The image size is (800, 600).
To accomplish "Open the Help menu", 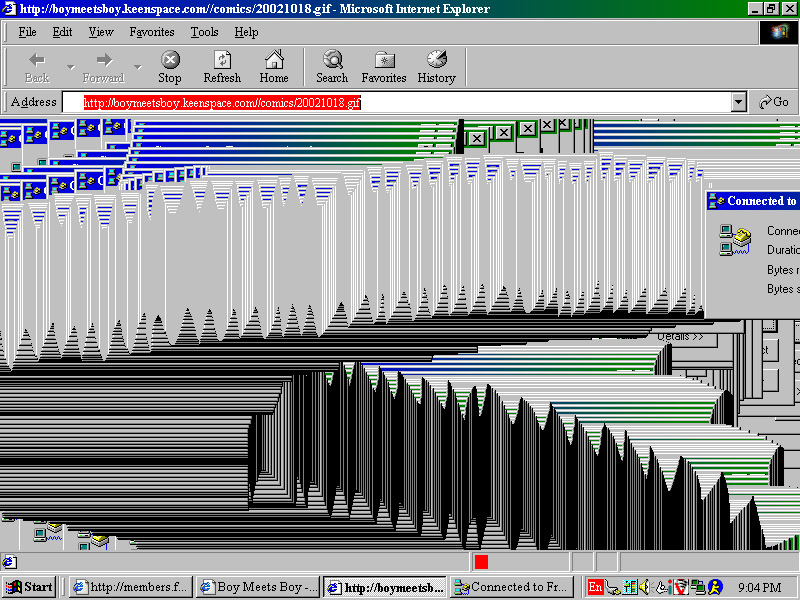I will pyautogui.click(x=246, y=32).
